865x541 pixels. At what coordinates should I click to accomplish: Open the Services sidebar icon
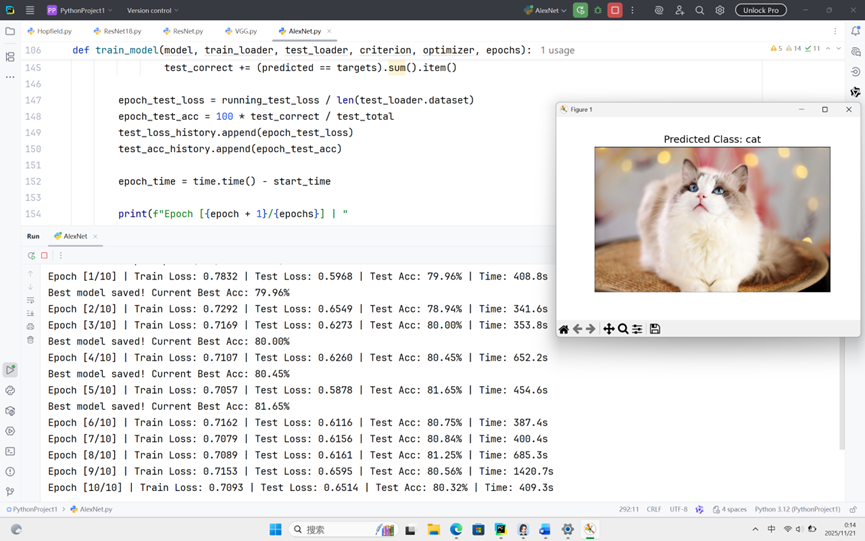point(10,431)
